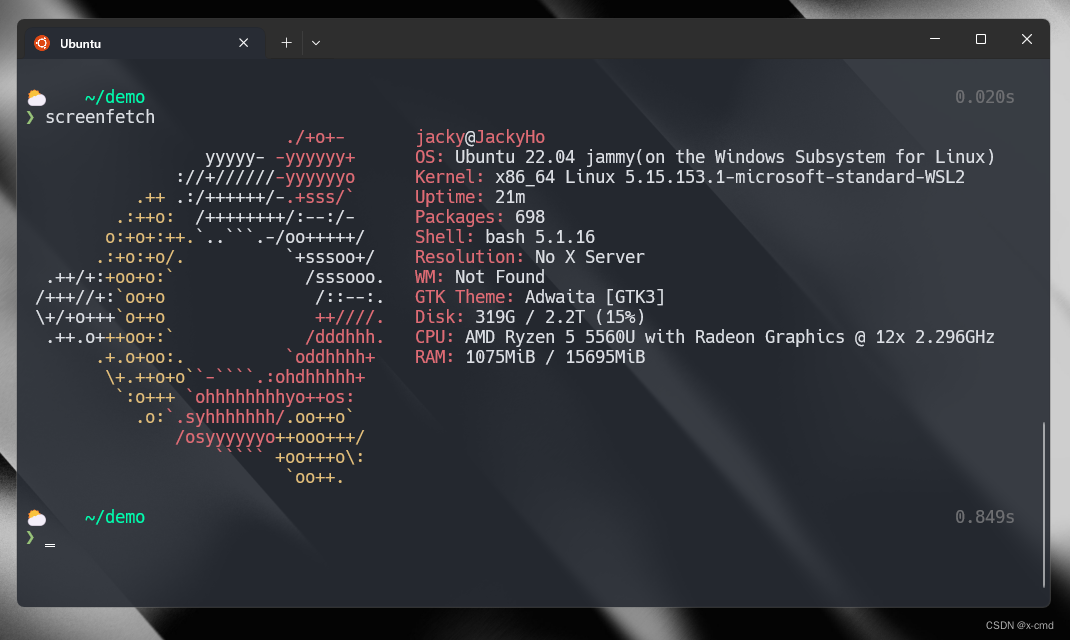Click the Disk: 319G / 2.2T line
This screenshot has width=1070, height=640.
coord(530,317)
